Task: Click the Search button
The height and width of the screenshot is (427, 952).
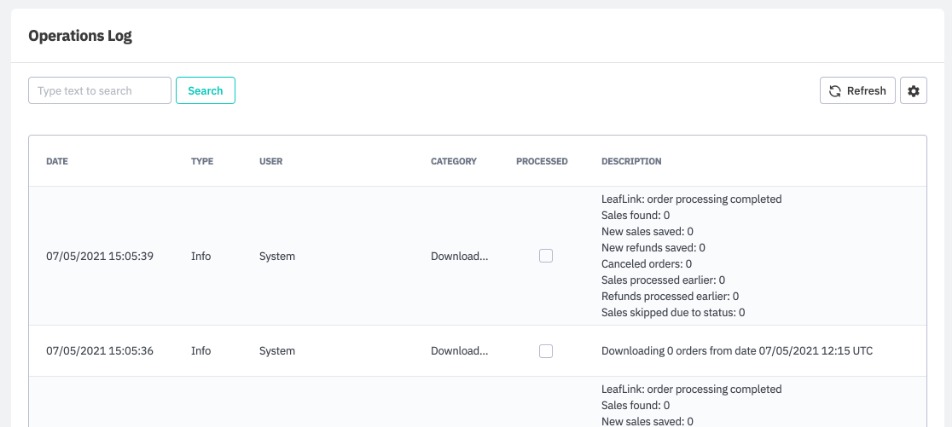Action: click(205, 91)
